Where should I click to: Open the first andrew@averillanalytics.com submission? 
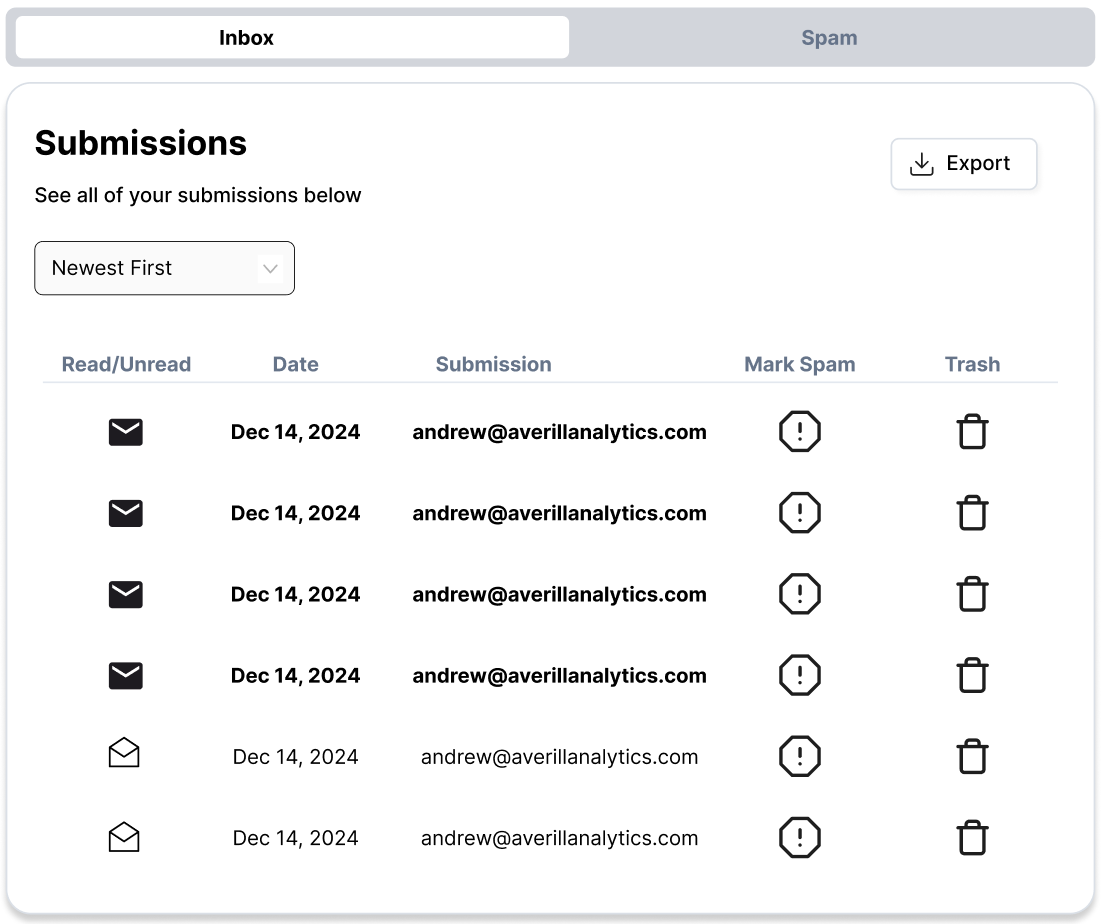(559, 432)
